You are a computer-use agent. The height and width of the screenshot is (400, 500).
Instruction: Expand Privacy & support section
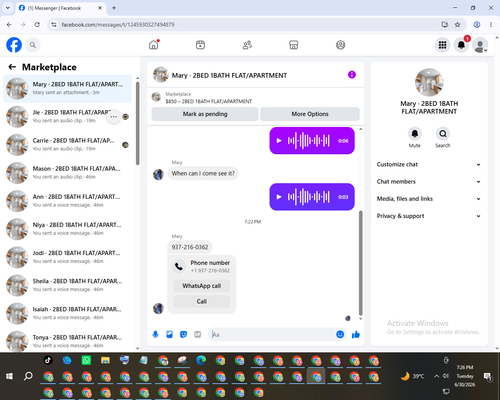click(429, 216)
